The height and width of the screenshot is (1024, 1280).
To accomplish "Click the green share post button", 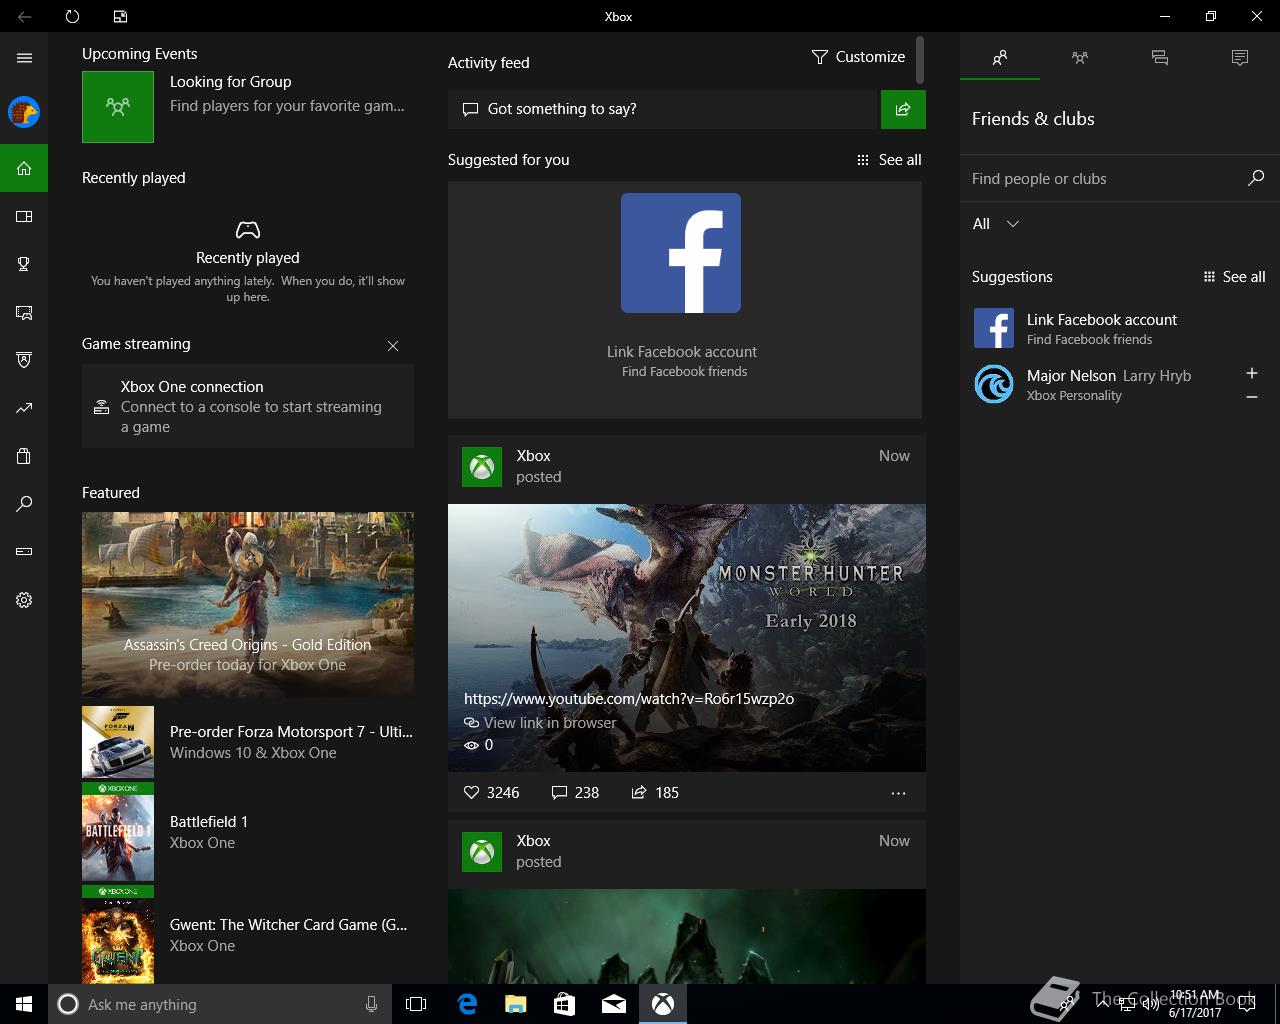I will pyautogui.click(x=903, y=109).
